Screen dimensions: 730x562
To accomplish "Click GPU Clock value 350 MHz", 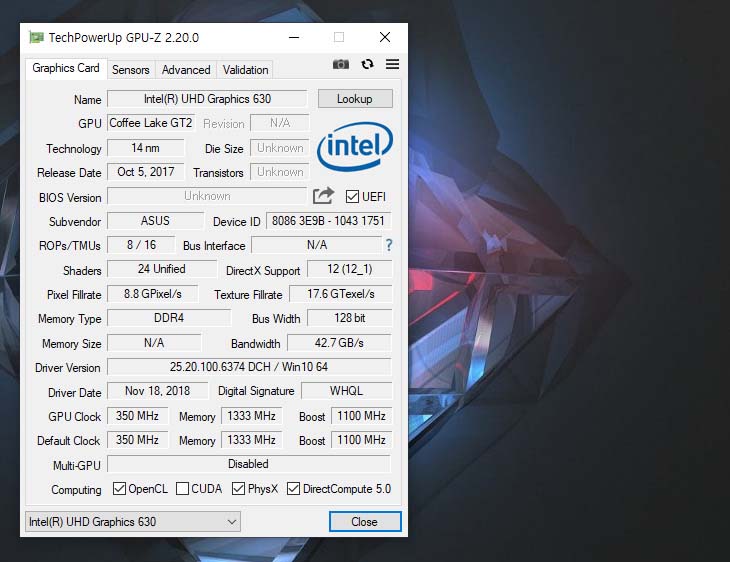I will point(137,415).
